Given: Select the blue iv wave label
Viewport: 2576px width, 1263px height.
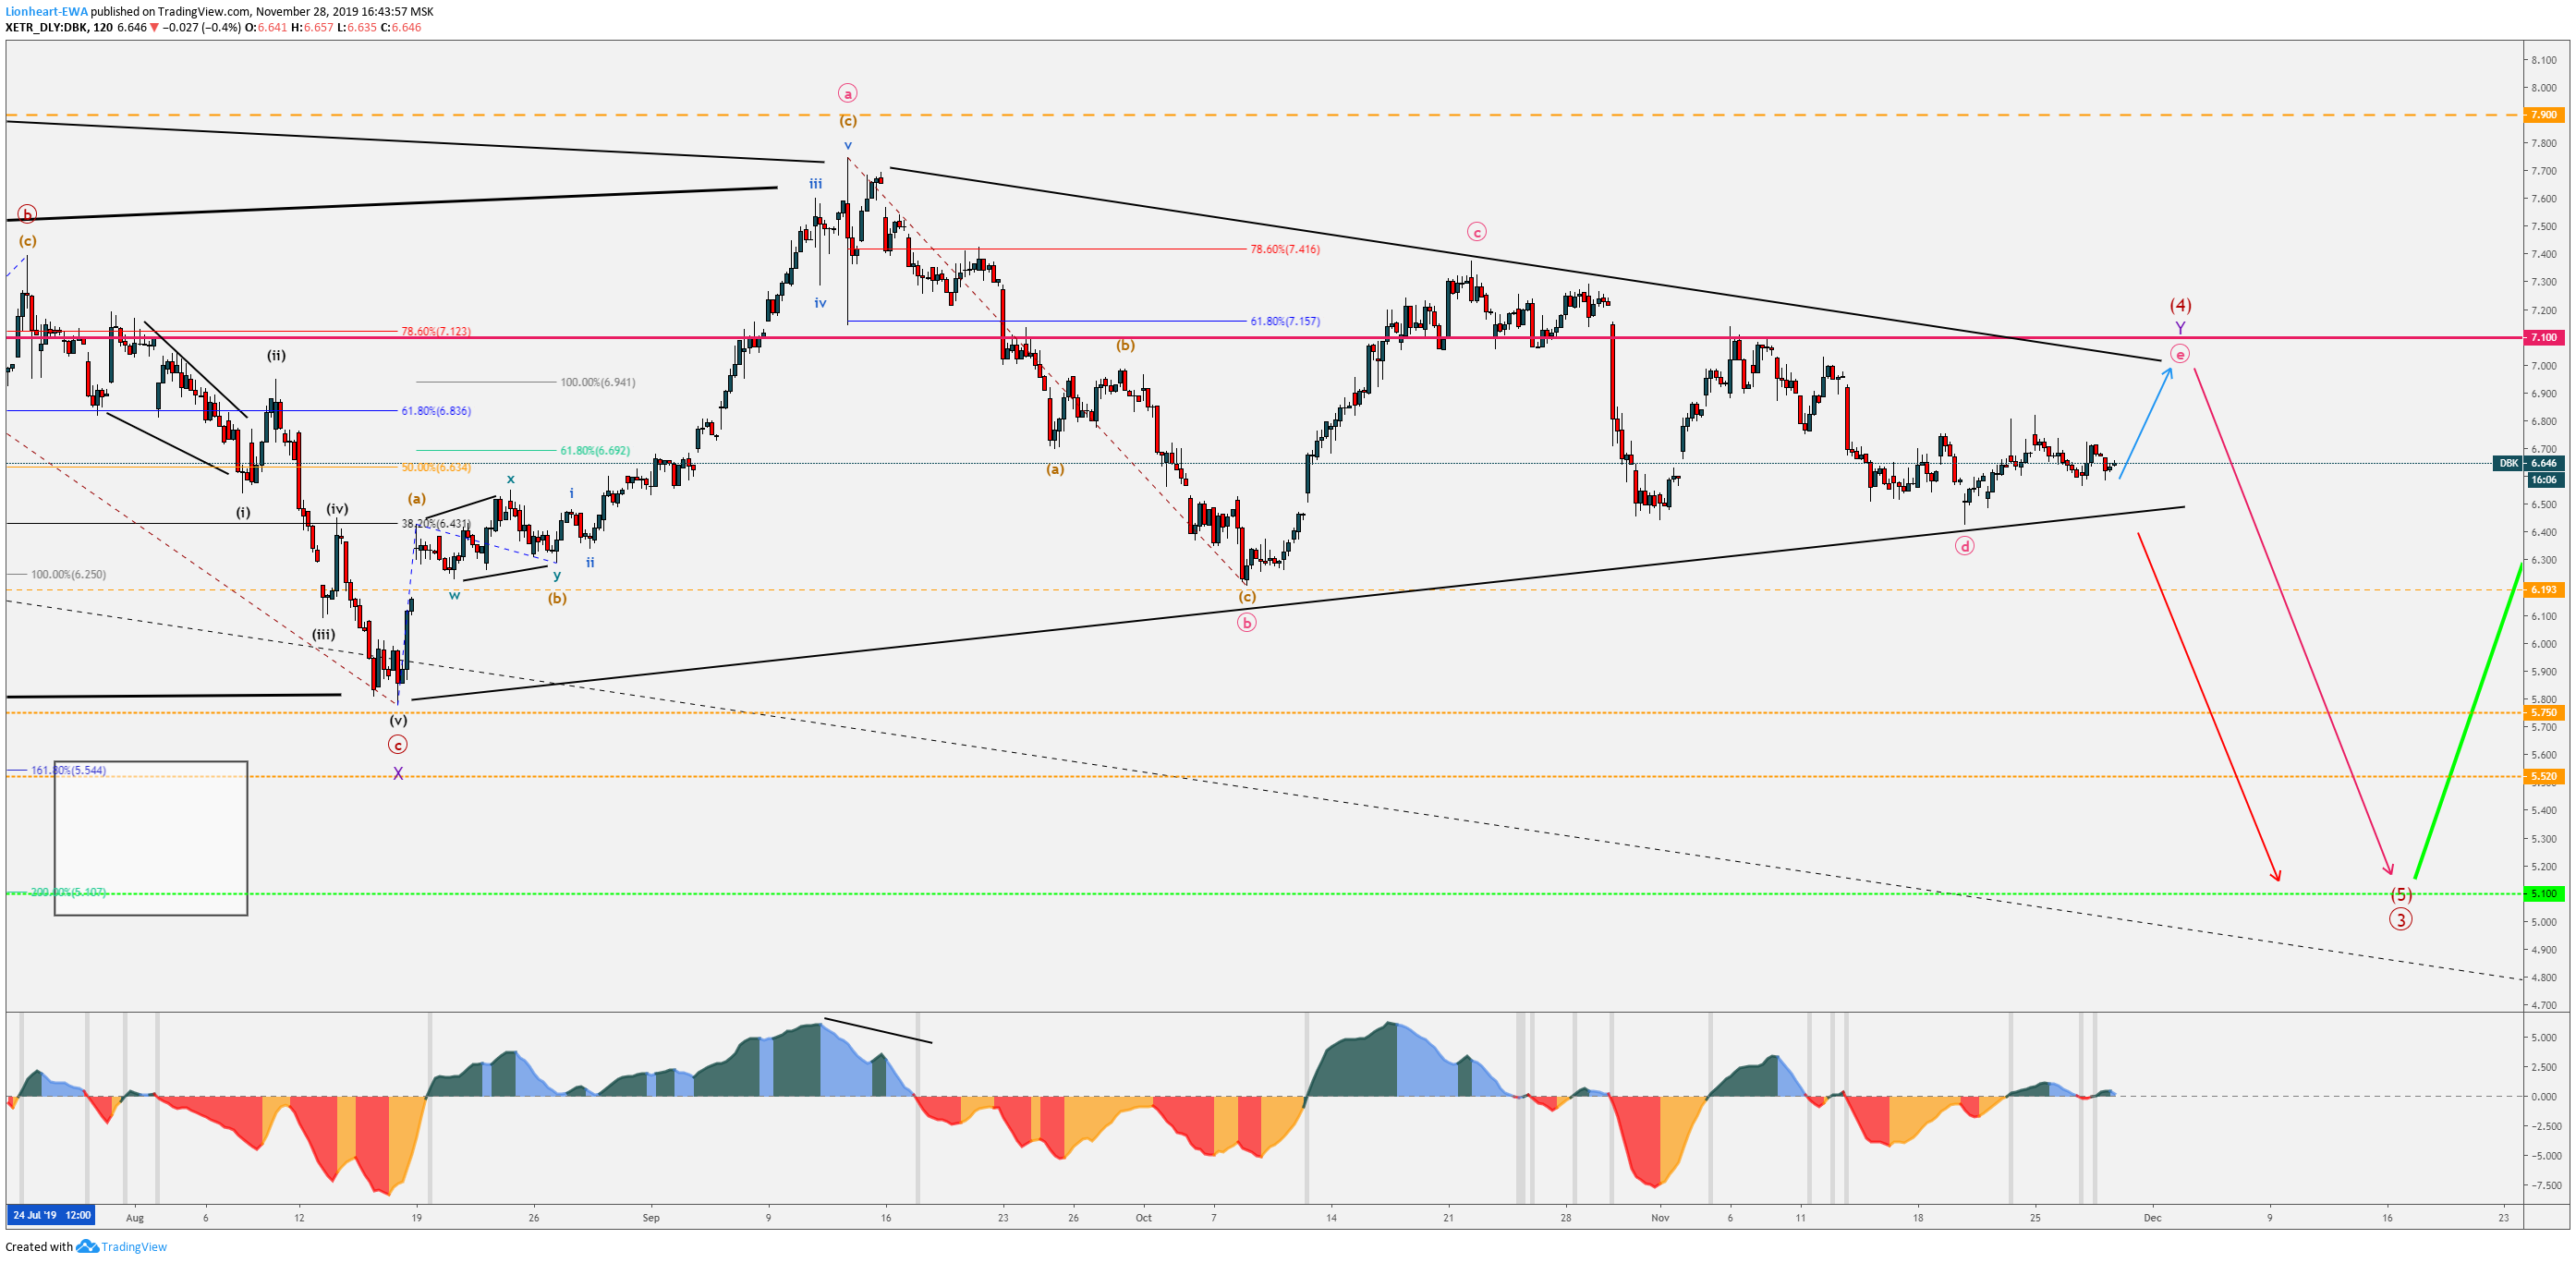Looking at the screenshot, I should 820,302.
